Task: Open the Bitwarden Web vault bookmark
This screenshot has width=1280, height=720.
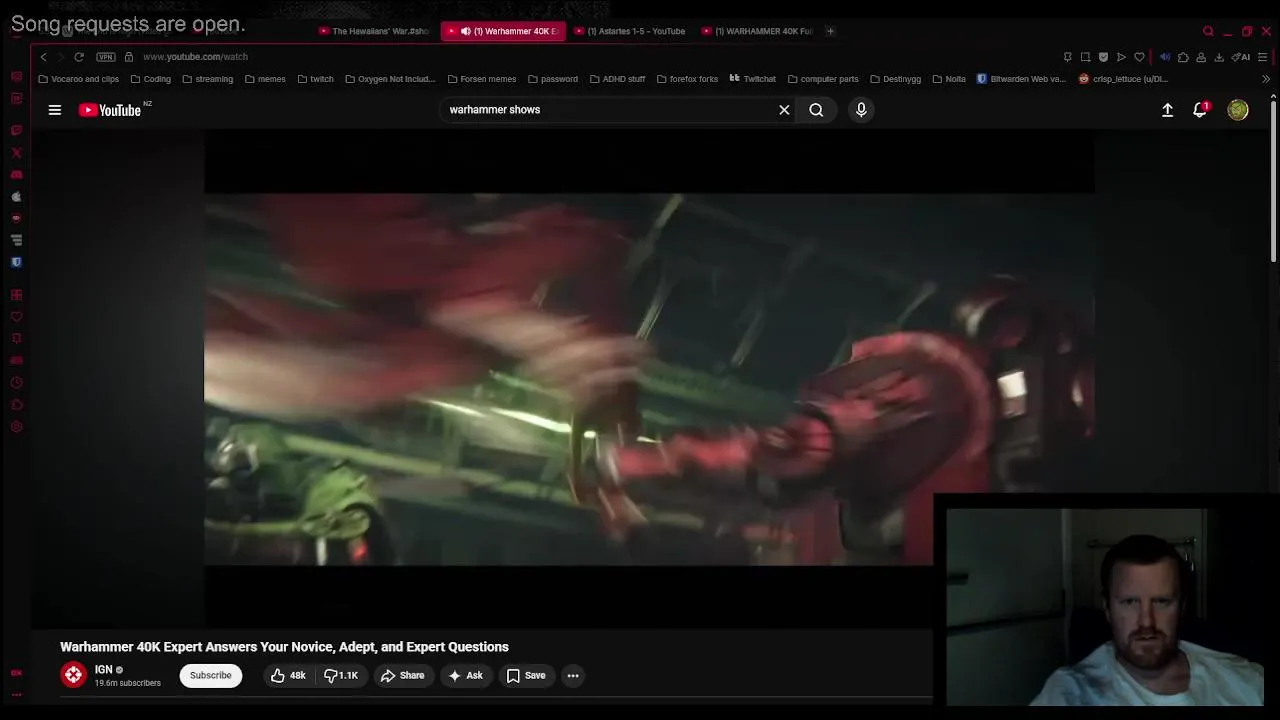Action: [x=1021, y=79]
